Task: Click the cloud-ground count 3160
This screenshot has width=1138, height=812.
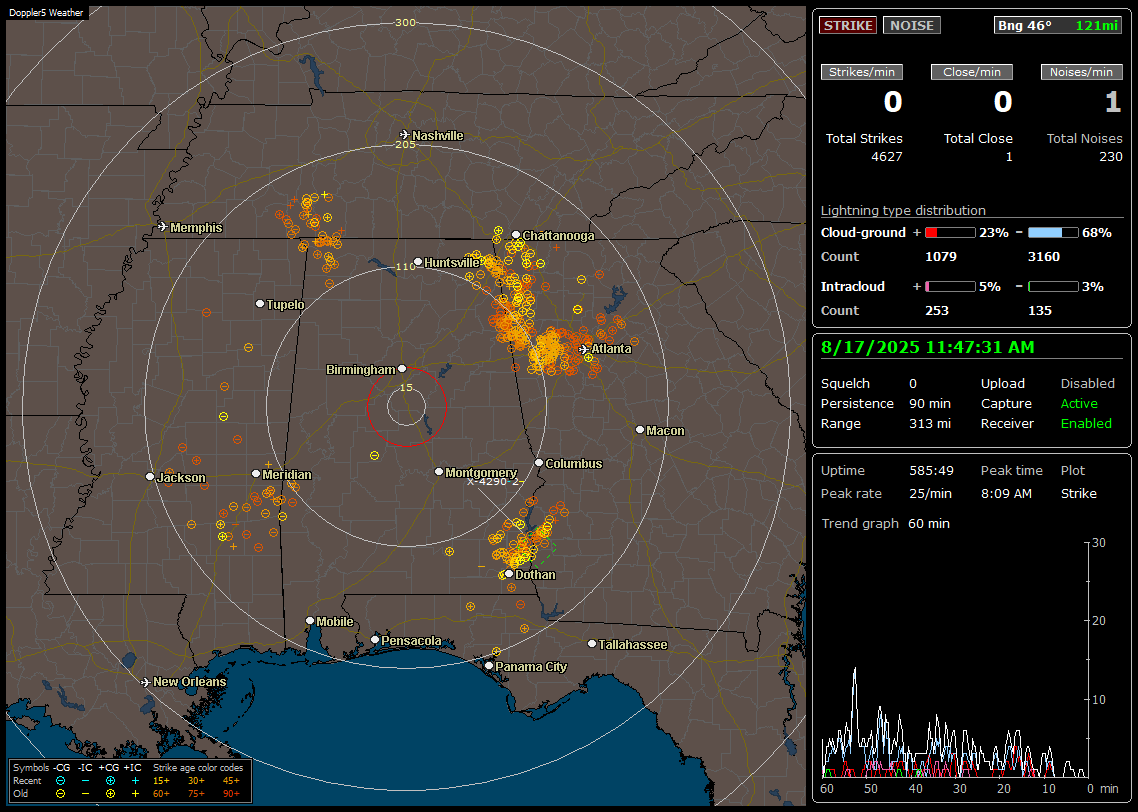Action: click(1044, 257)
